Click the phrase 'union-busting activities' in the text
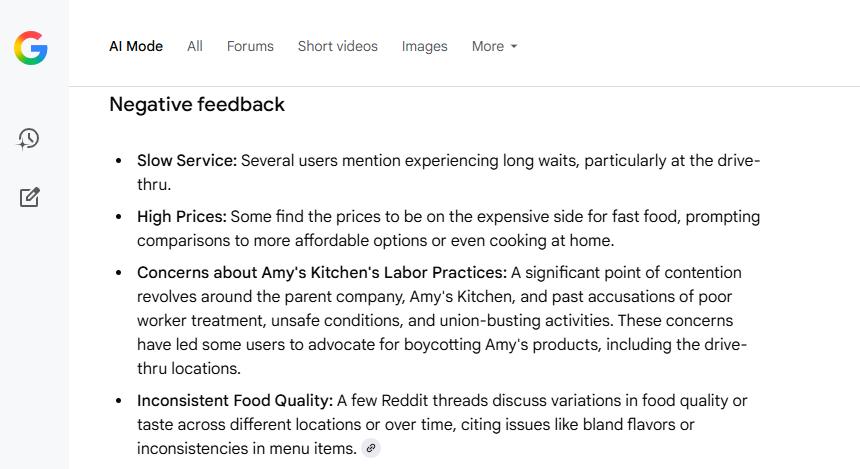Screen dimensions: 860x469 527,320
